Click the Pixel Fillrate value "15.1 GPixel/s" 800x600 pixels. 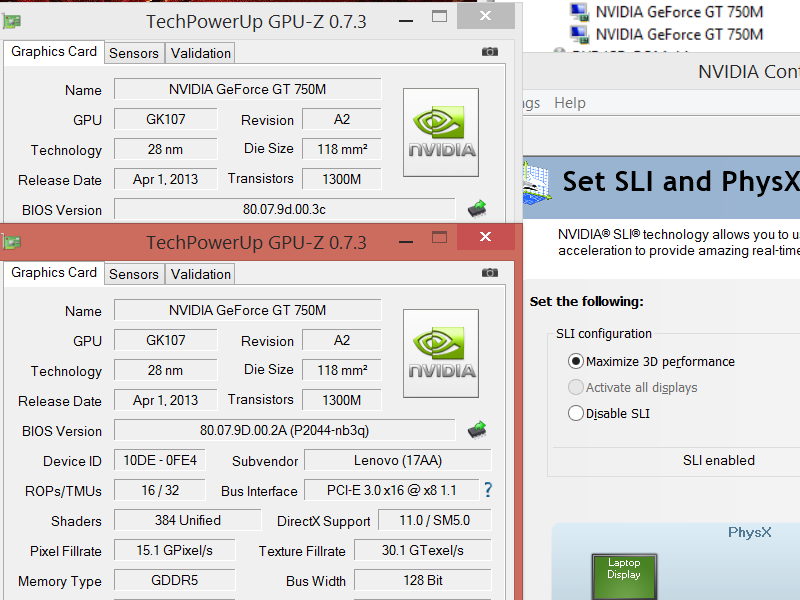[174, 551]
